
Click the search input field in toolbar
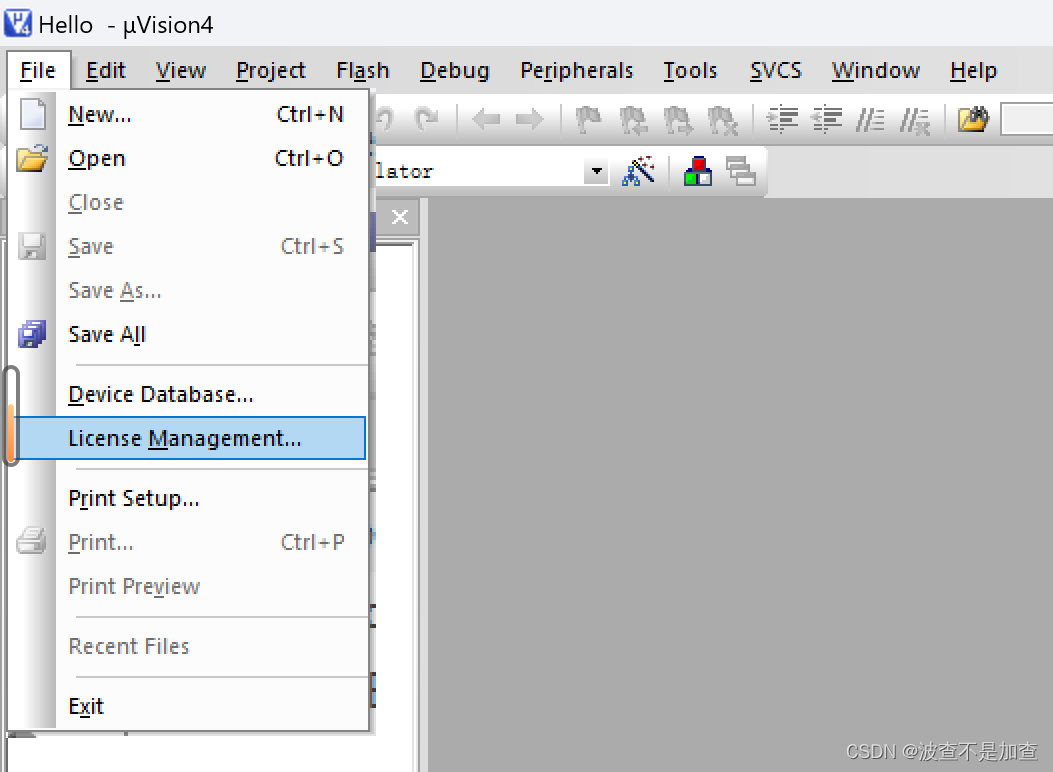[x=1026, y=119]
